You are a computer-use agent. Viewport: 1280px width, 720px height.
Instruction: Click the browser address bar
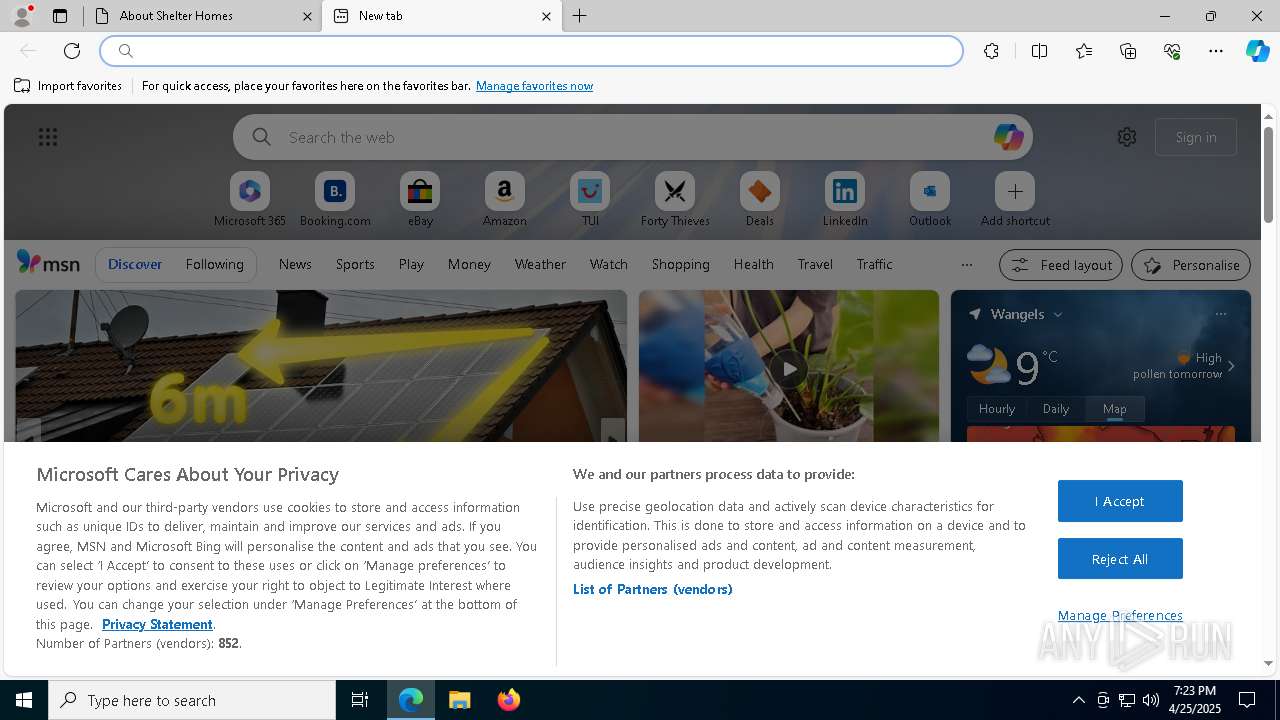[531, 51]
